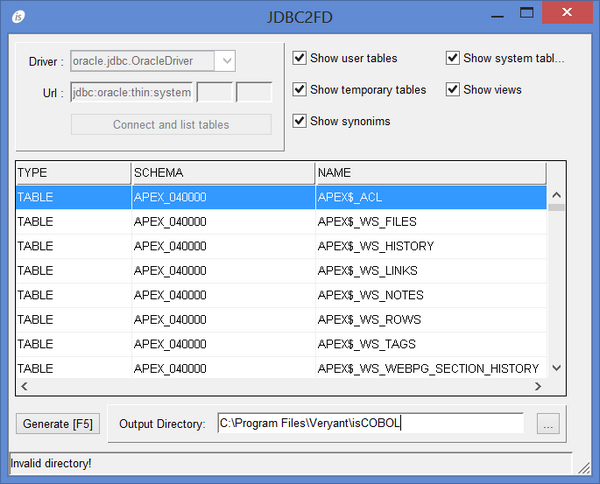Open the Driver dropdown list

click(x=226, y=61)
